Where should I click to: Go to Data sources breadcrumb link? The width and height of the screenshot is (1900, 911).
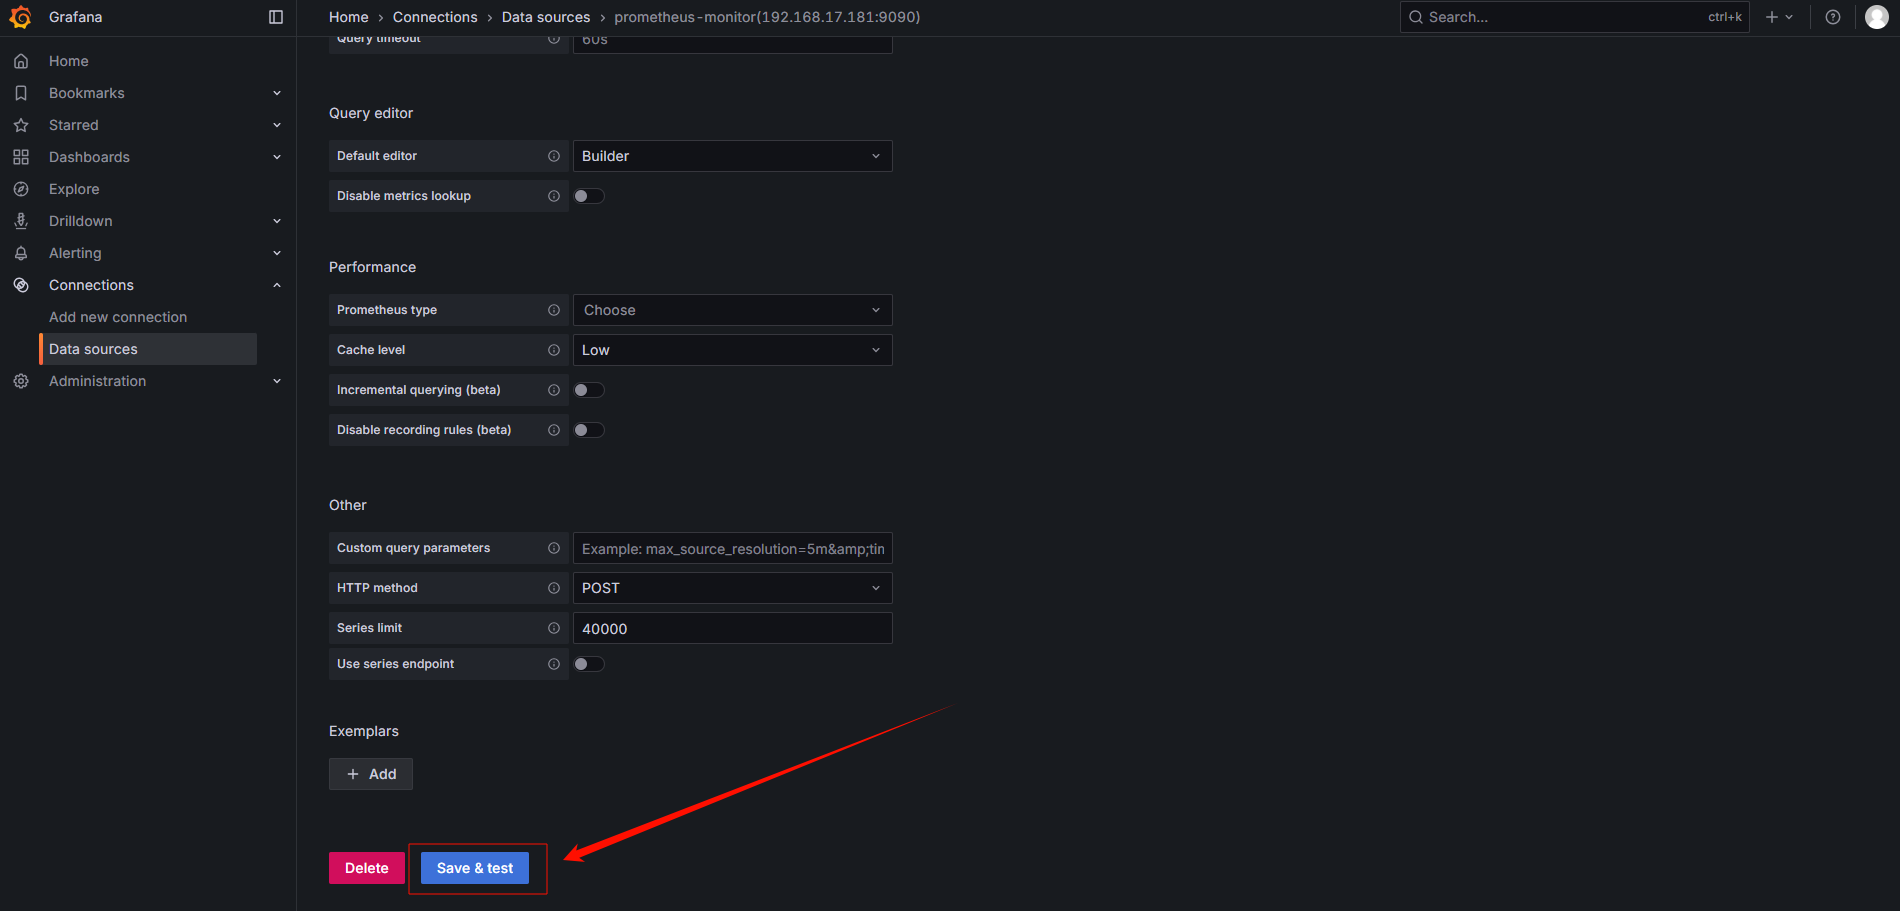[546, 17]
